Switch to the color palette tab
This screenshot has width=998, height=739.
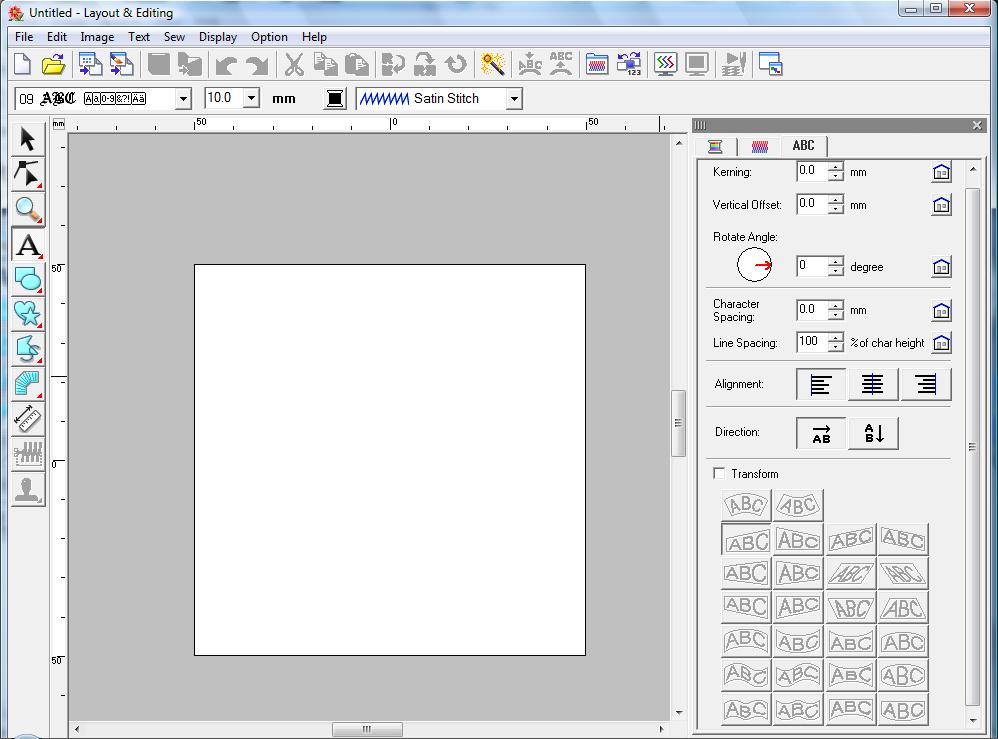715,146
